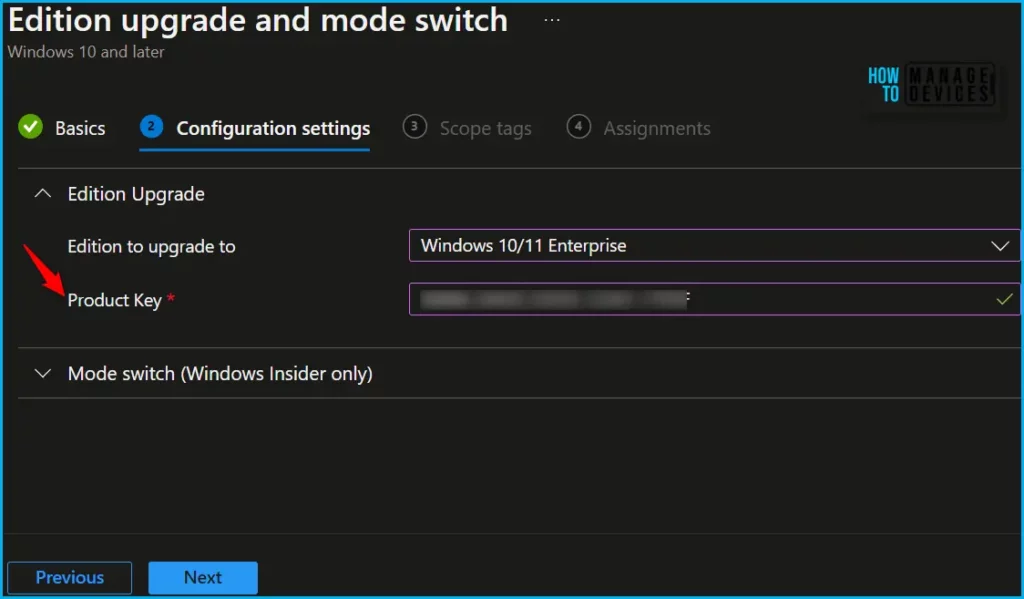1024x599 pixels.
Task: Collapse the Edition Upgrade section chevron
Action: pyautogui.click(x=43, y=194)
